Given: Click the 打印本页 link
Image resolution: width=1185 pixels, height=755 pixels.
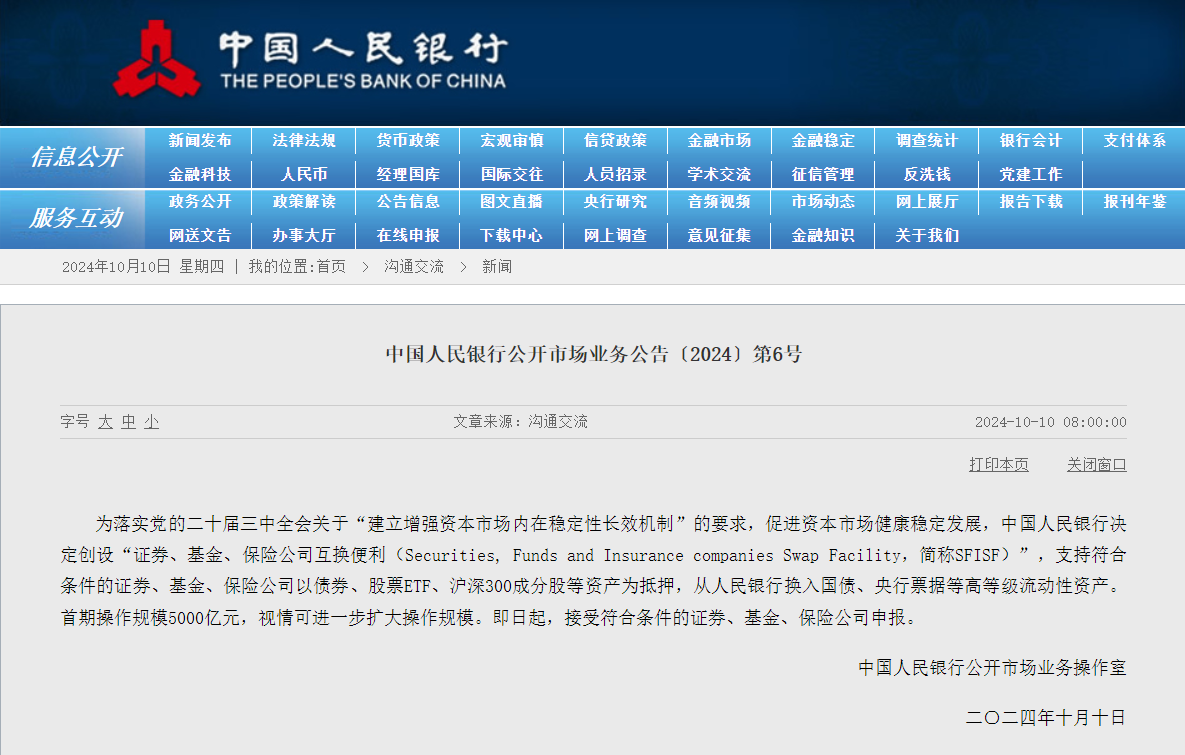Looking at the screenshot, I should (x=998, y=465).
